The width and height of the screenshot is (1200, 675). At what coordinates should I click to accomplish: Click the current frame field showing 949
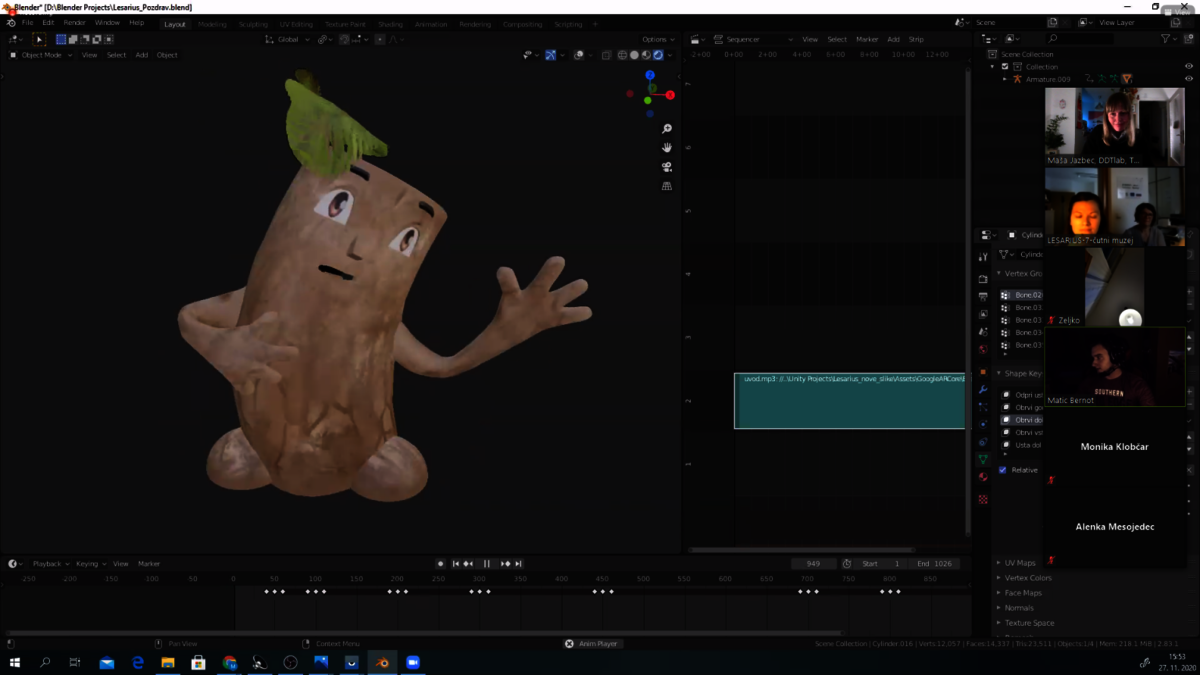coord(813,564)
